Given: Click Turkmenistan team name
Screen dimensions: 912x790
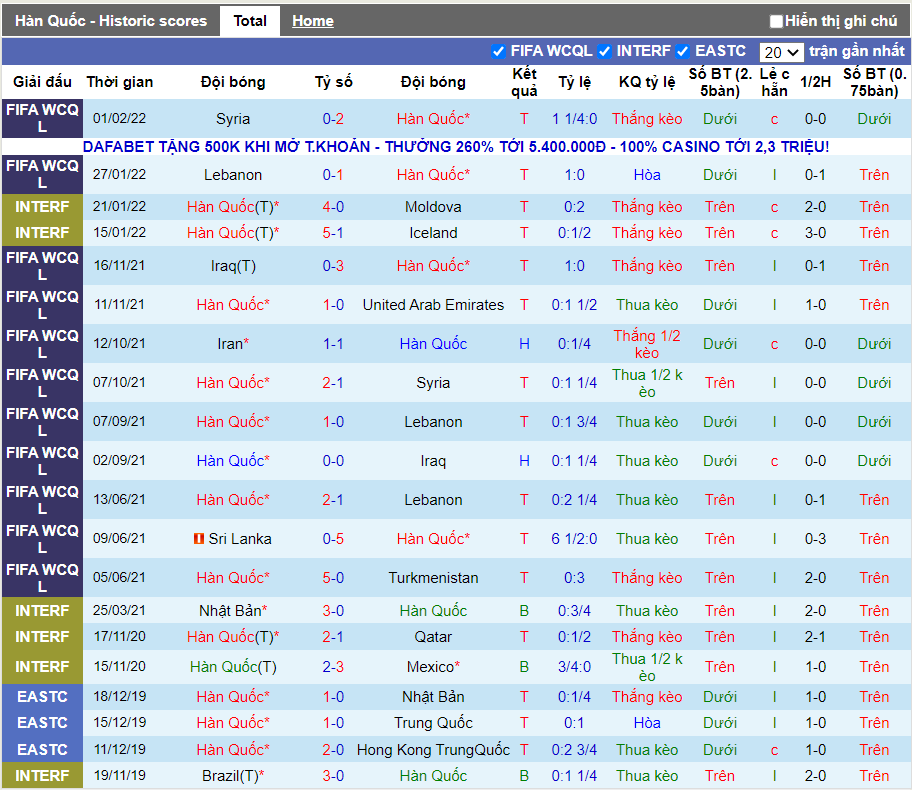Looking at the screenshot, I should (433, 578).
